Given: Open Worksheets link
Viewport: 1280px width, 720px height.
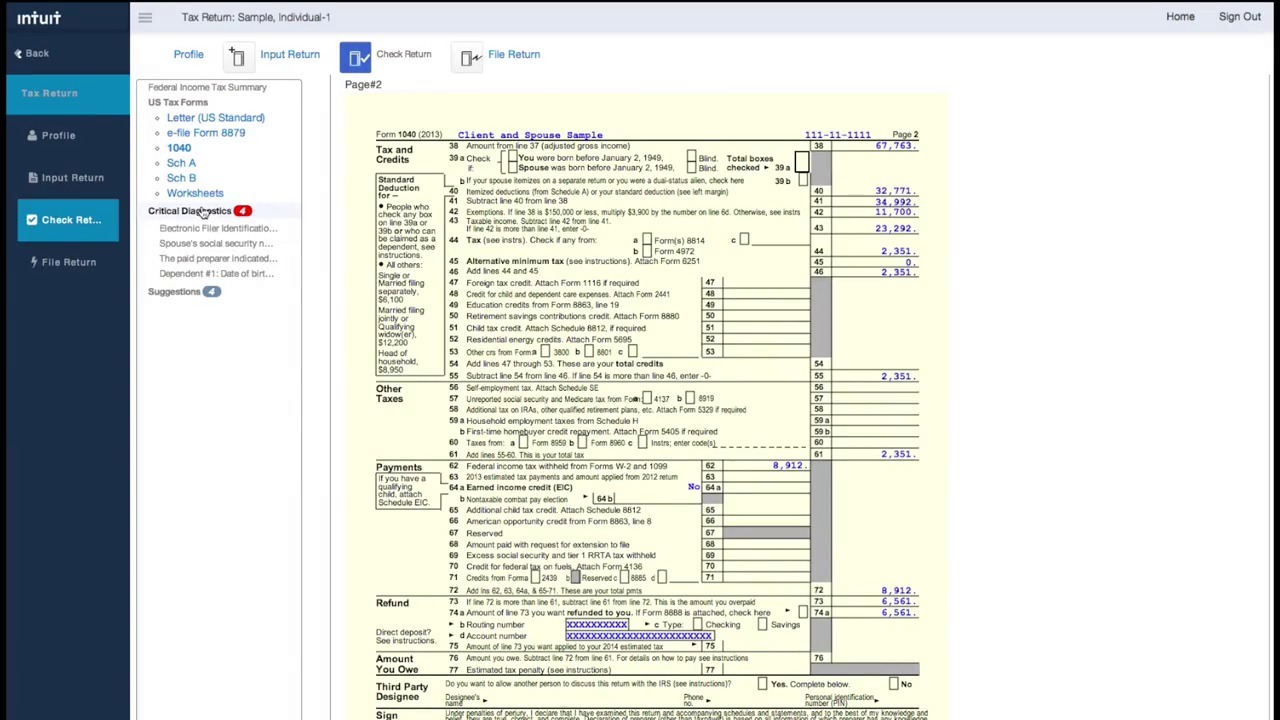Looking at the screenshot, I should [x=195, y=193].
